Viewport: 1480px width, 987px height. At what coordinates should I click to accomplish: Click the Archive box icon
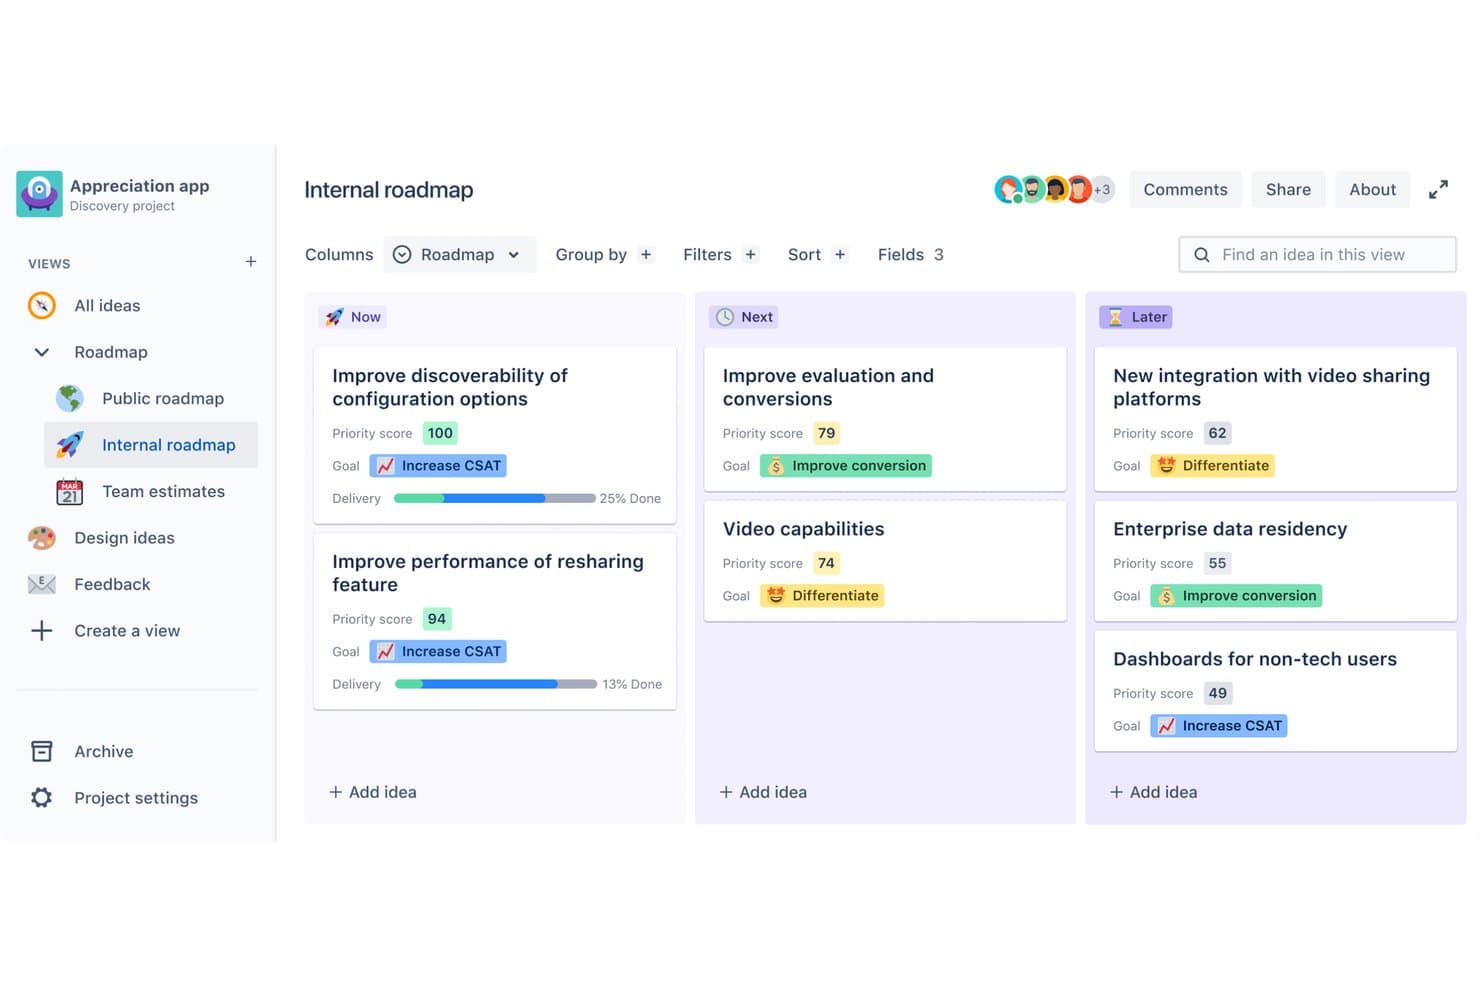pos(42,751)
